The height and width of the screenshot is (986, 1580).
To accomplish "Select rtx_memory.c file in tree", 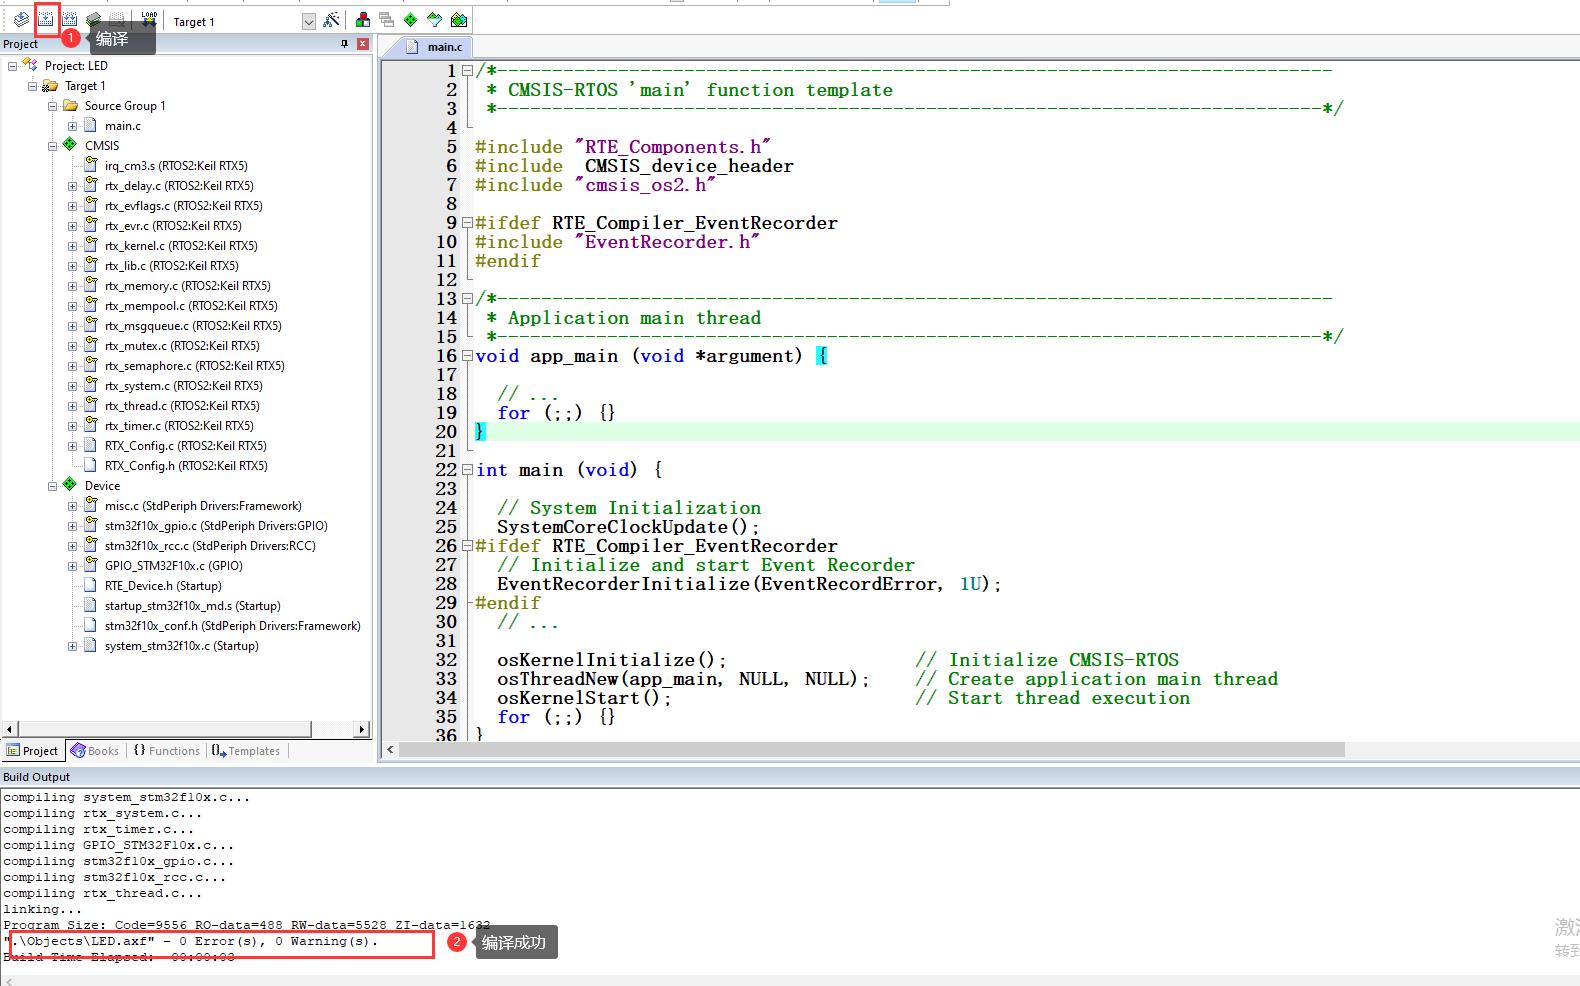I will (187, 286).
